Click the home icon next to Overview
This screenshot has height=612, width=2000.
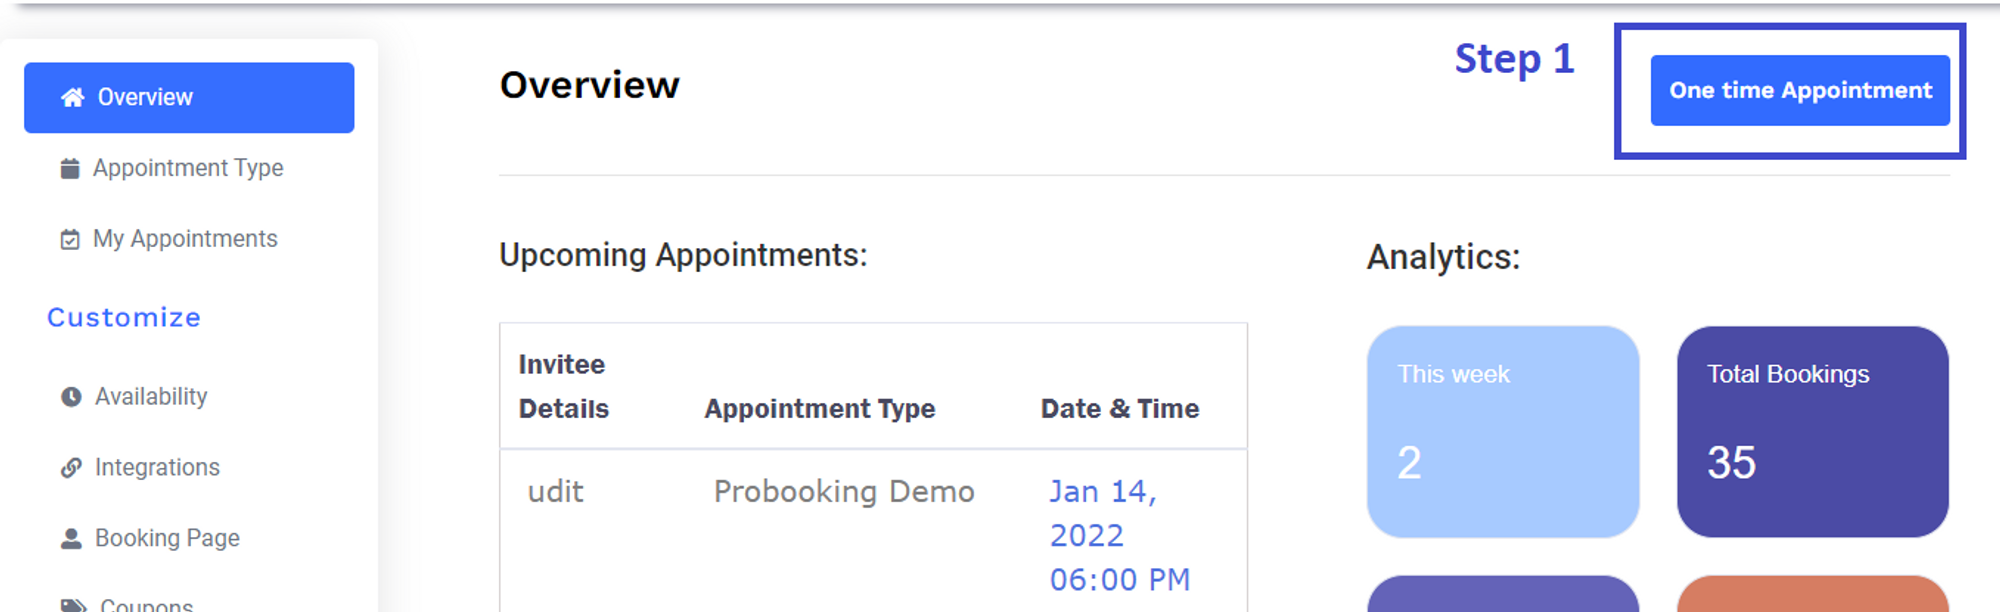(x=72, y=97)
